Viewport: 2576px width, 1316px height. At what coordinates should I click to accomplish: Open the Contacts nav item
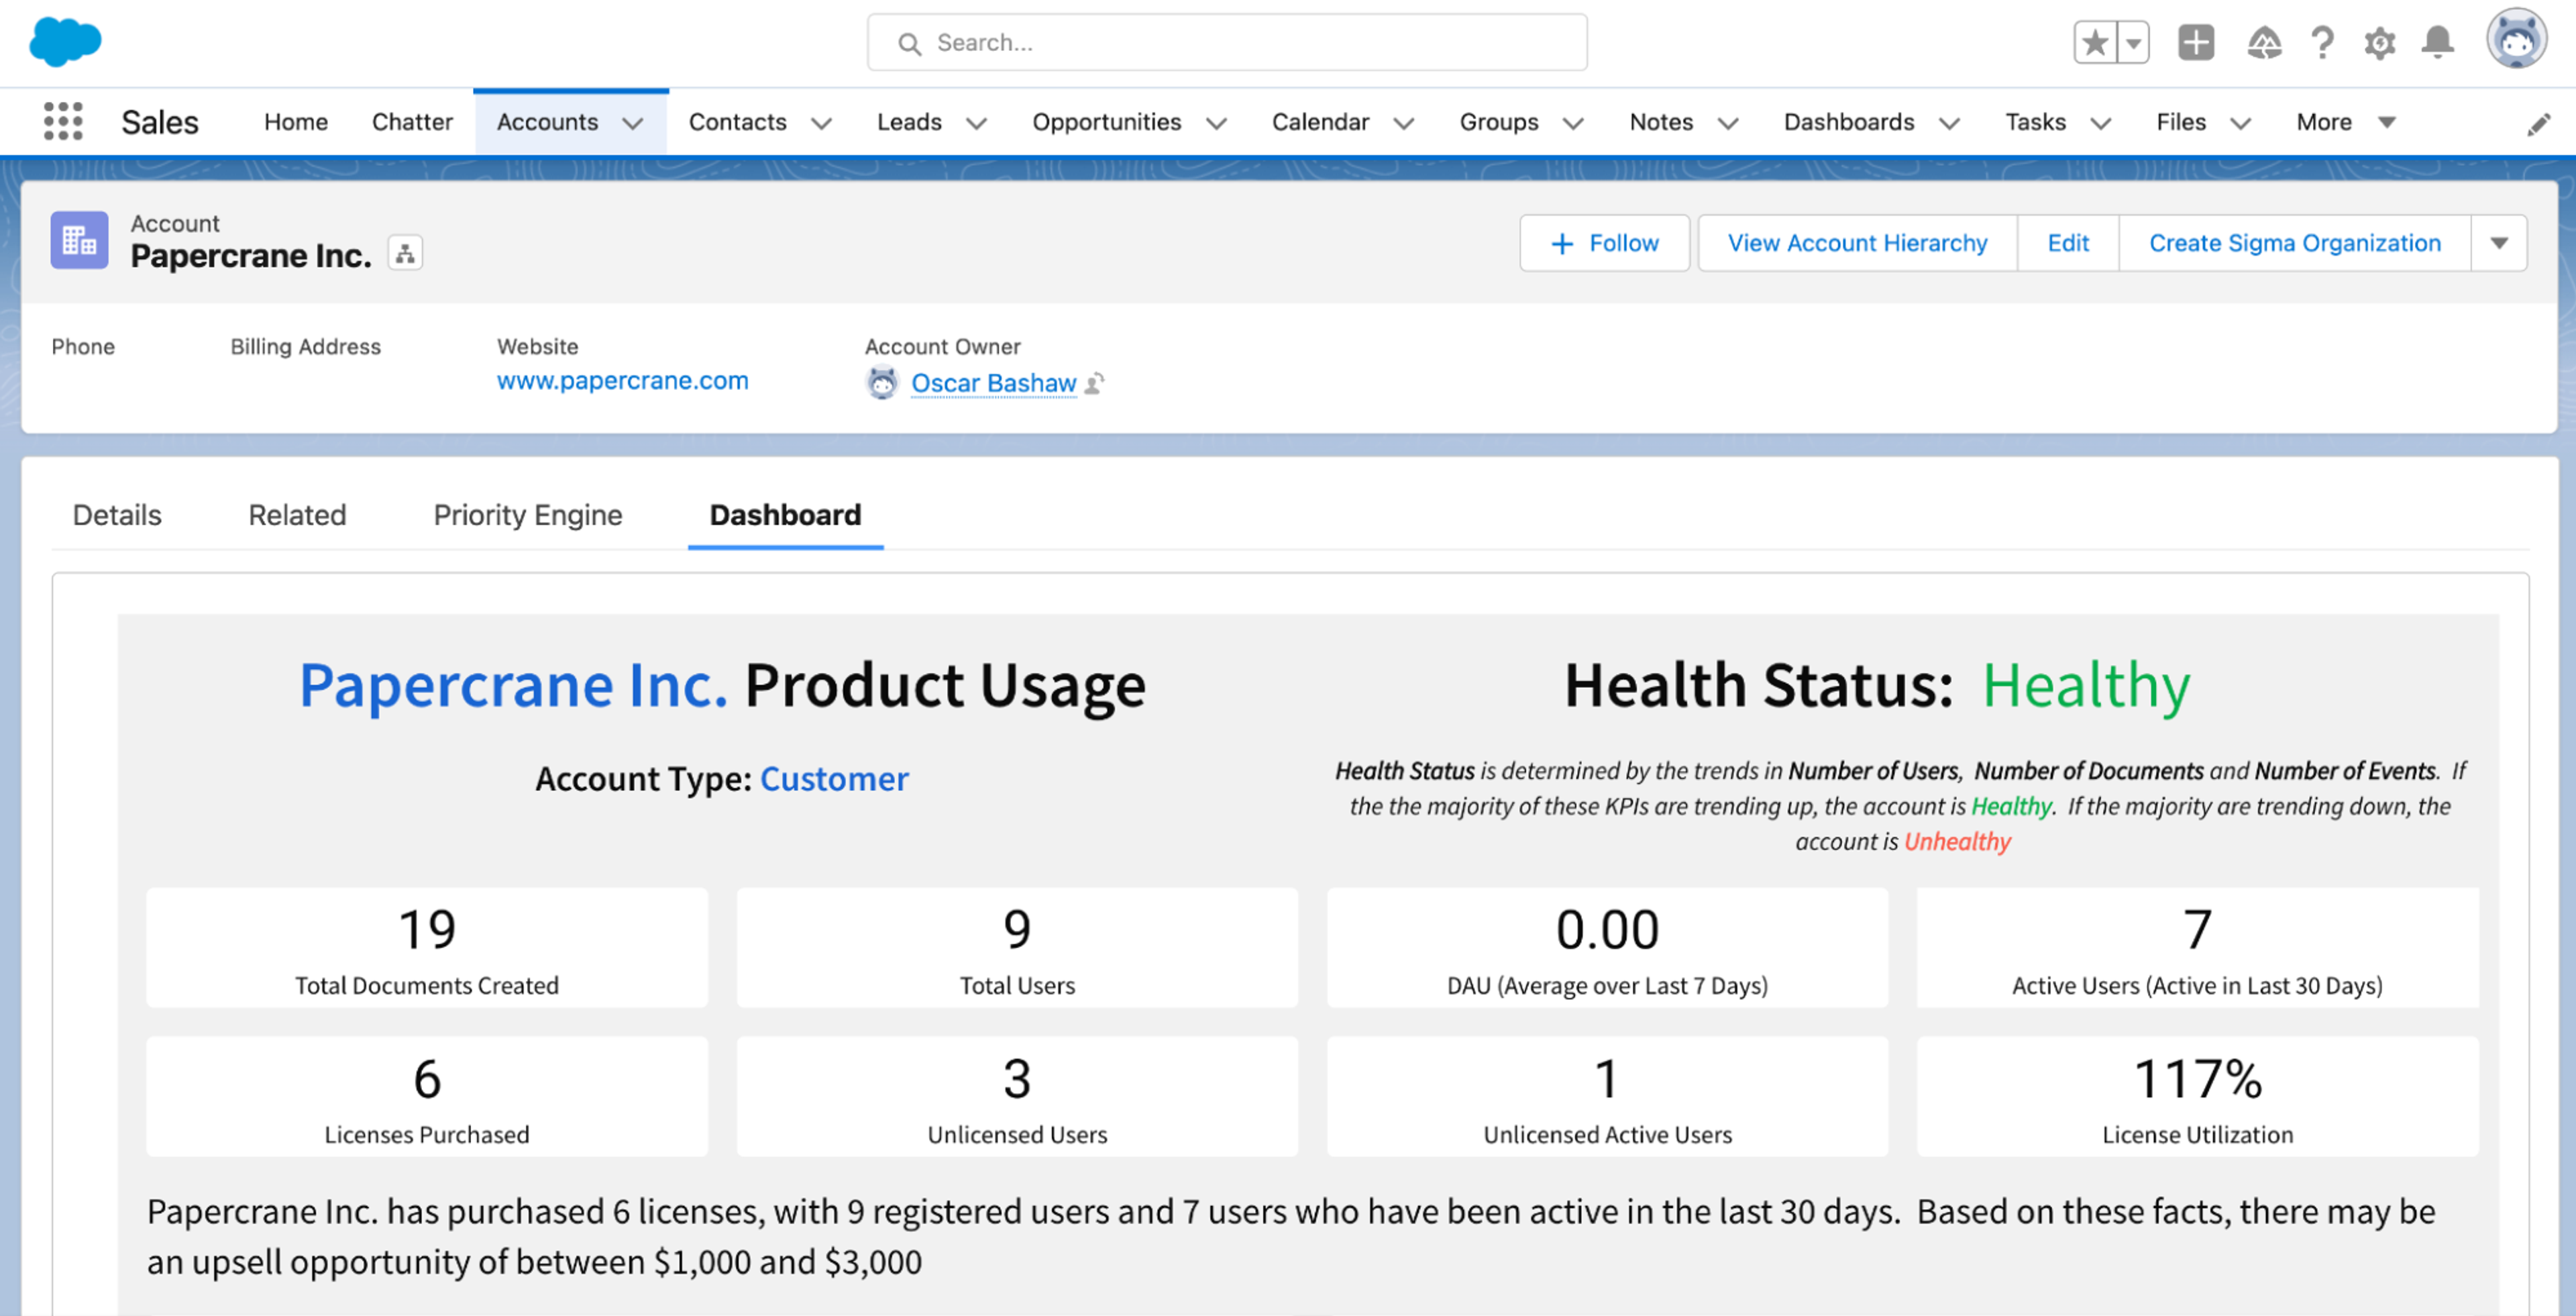point(738,122)
